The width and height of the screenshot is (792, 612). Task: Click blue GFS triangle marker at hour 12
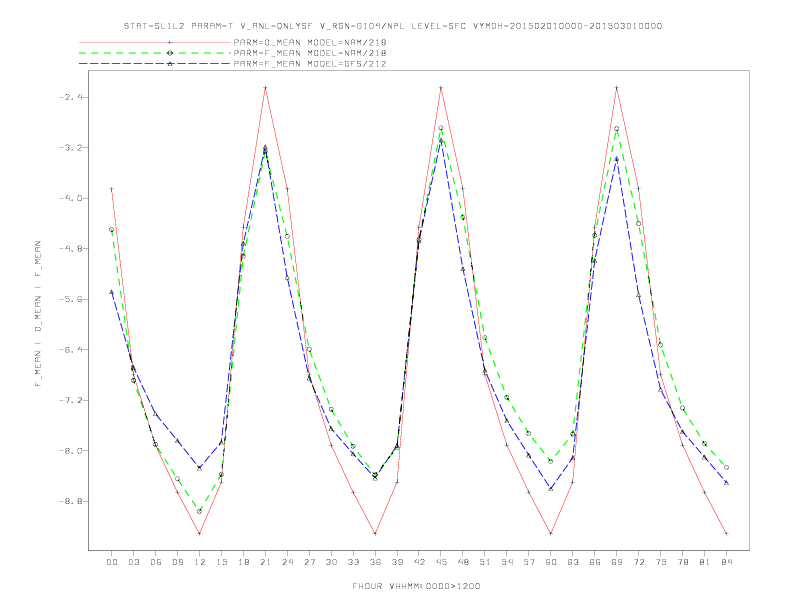click(x=200, y=468)
